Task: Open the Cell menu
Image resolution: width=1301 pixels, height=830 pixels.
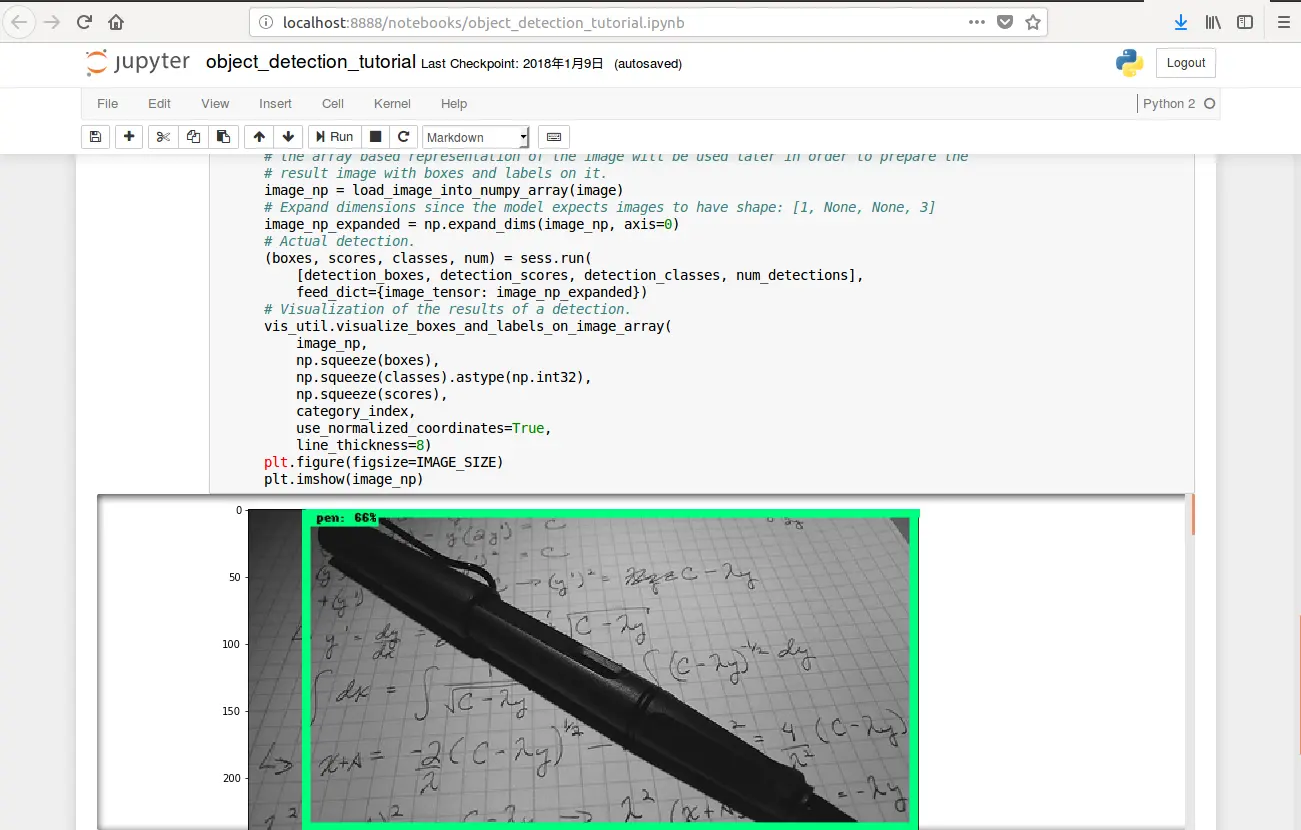Action: [333, 103]
